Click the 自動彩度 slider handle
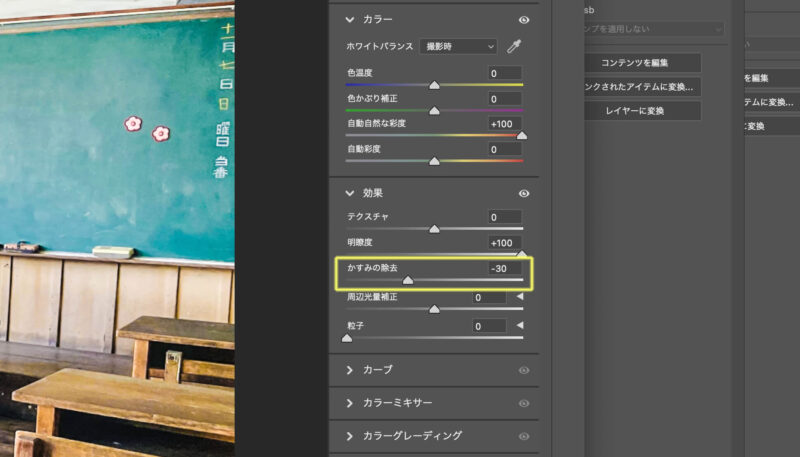 click(x=434, y=161)
